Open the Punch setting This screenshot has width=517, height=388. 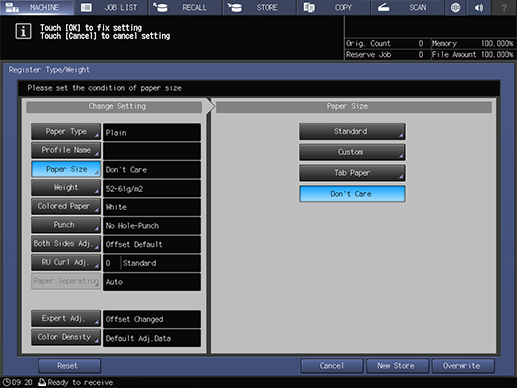point(66,225)
